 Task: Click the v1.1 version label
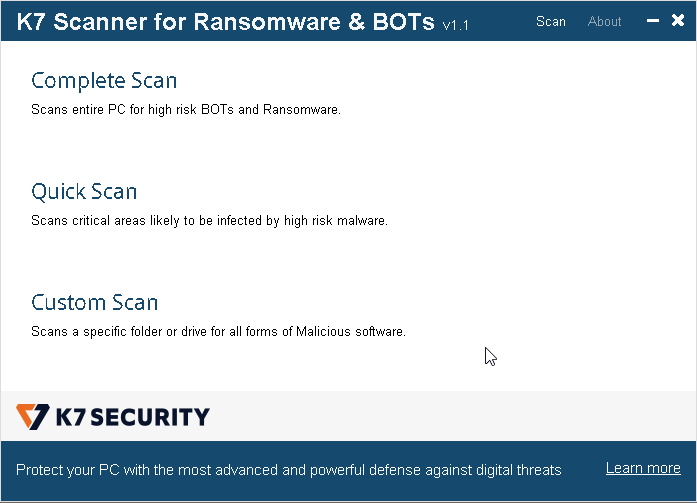(x=455, y=25)
